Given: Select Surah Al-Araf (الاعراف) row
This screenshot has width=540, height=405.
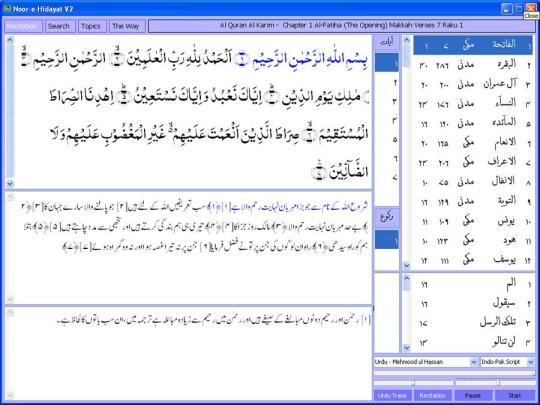Looking at the screenshot, I should click(473, 163).
